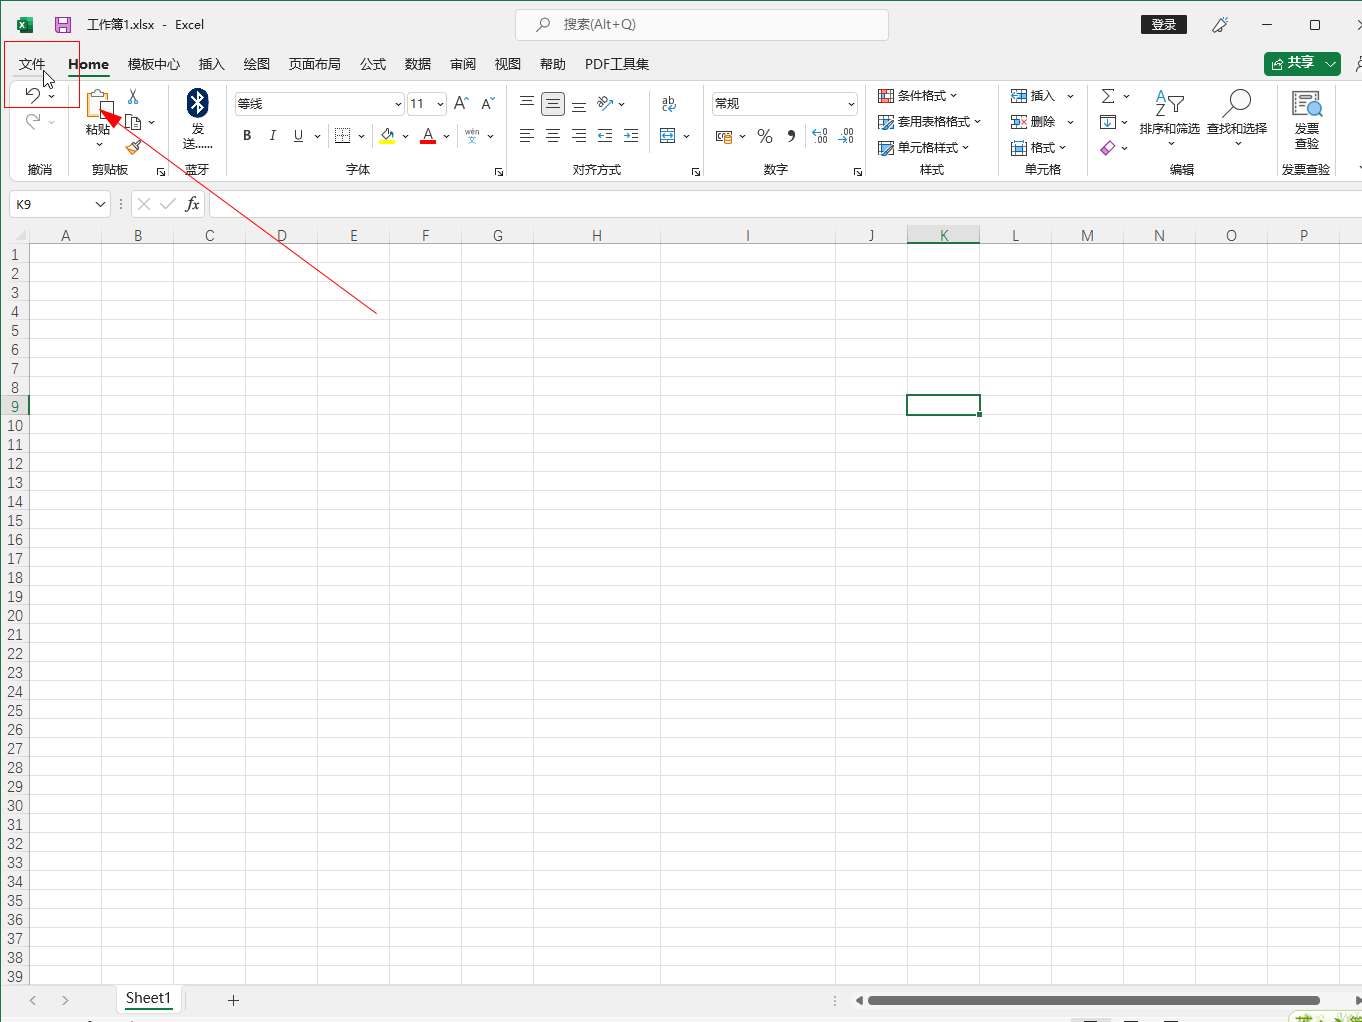Toggle Bold formatting
The width and height of the screenshot is (1362, 1022).
[247, 136]
